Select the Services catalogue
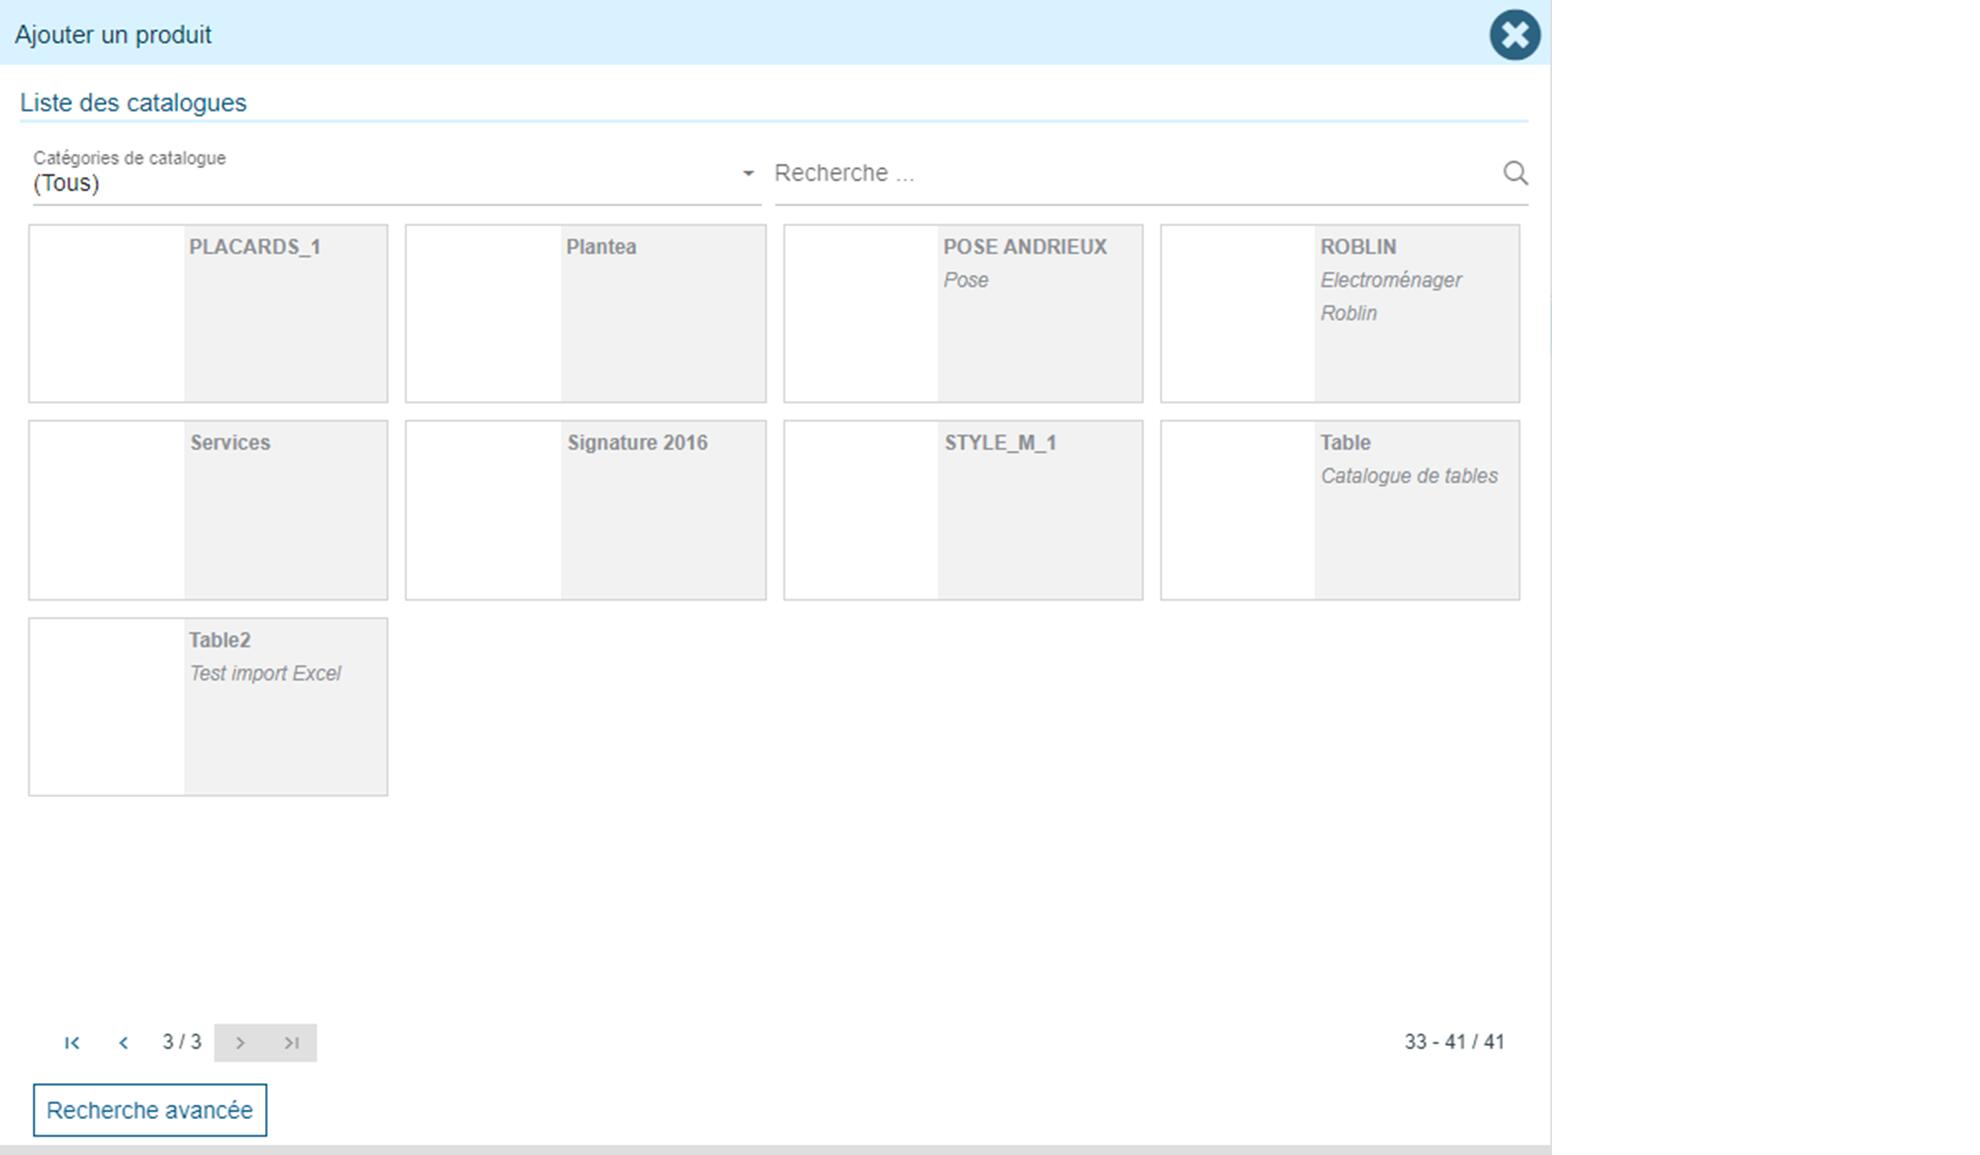Viewport: 1980px width, 1155px height. 208,510
